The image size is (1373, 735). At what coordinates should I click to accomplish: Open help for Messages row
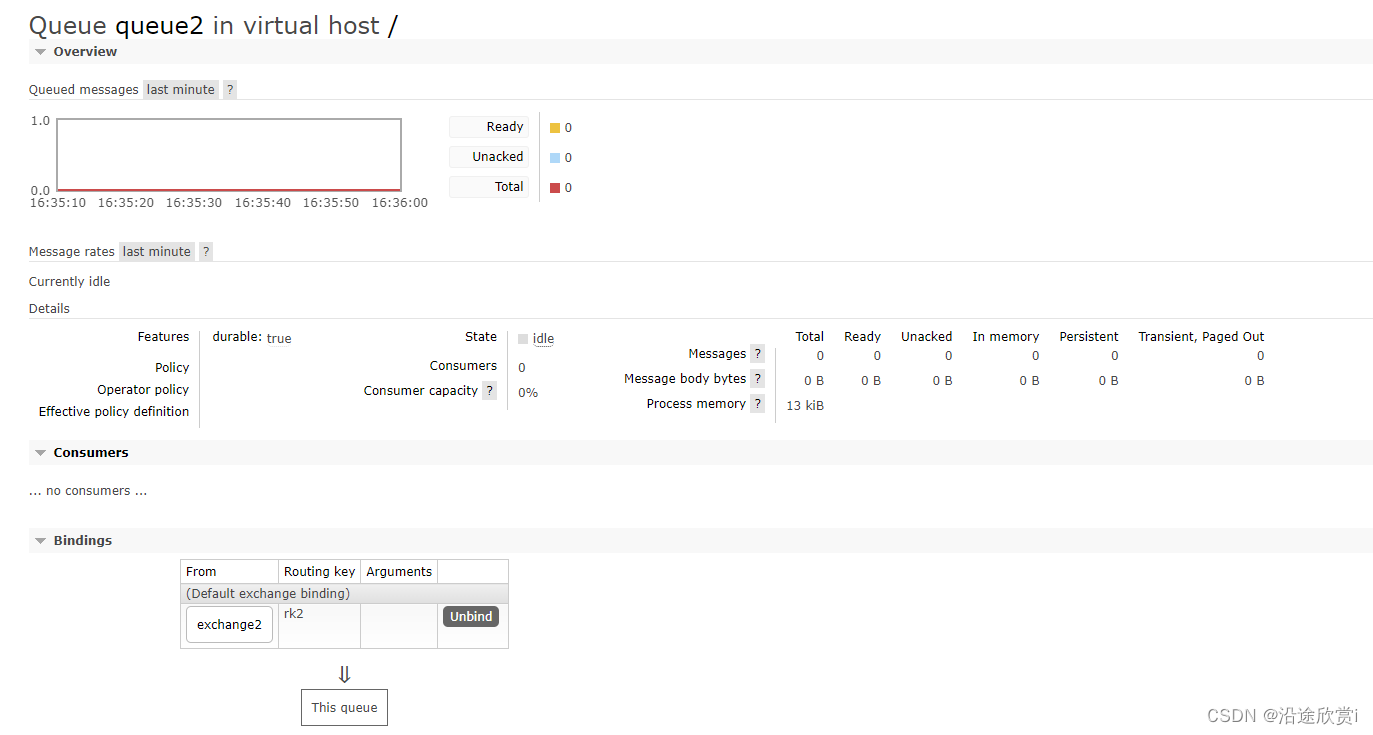(757, 354)
